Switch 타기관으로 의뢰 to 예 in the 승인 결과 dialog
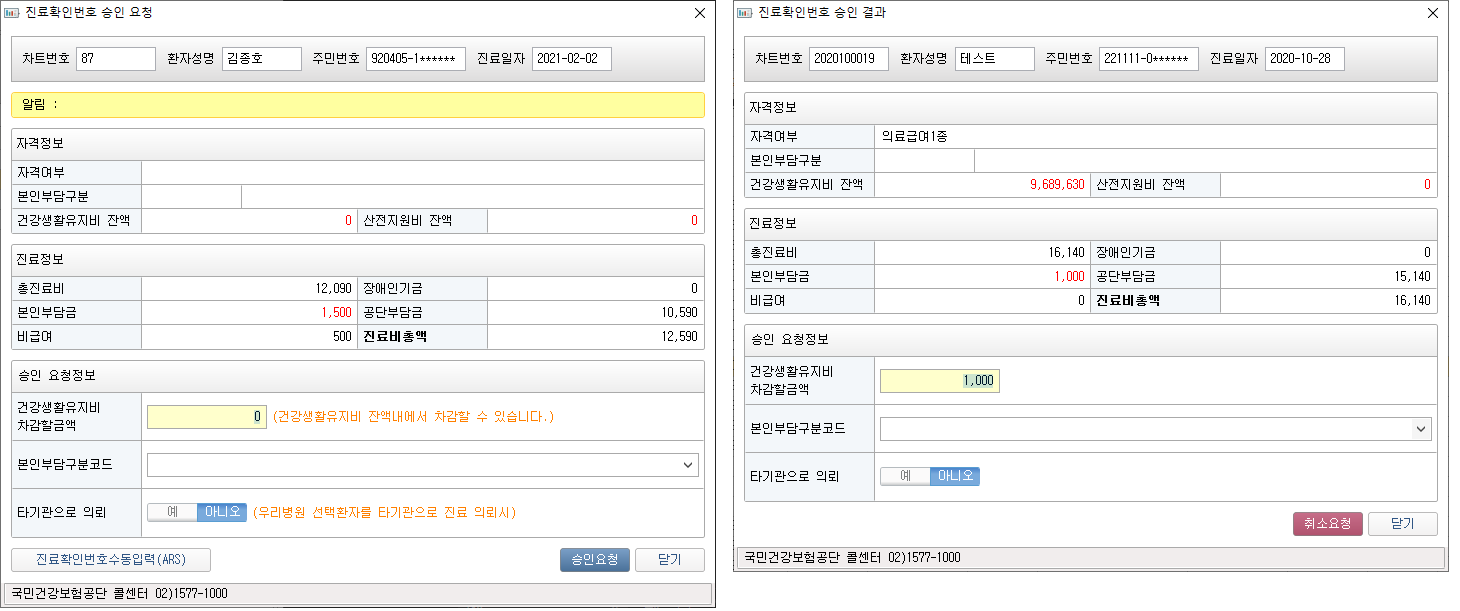Viewport: 1460px width, 611px height. click(x=905, y=476)
